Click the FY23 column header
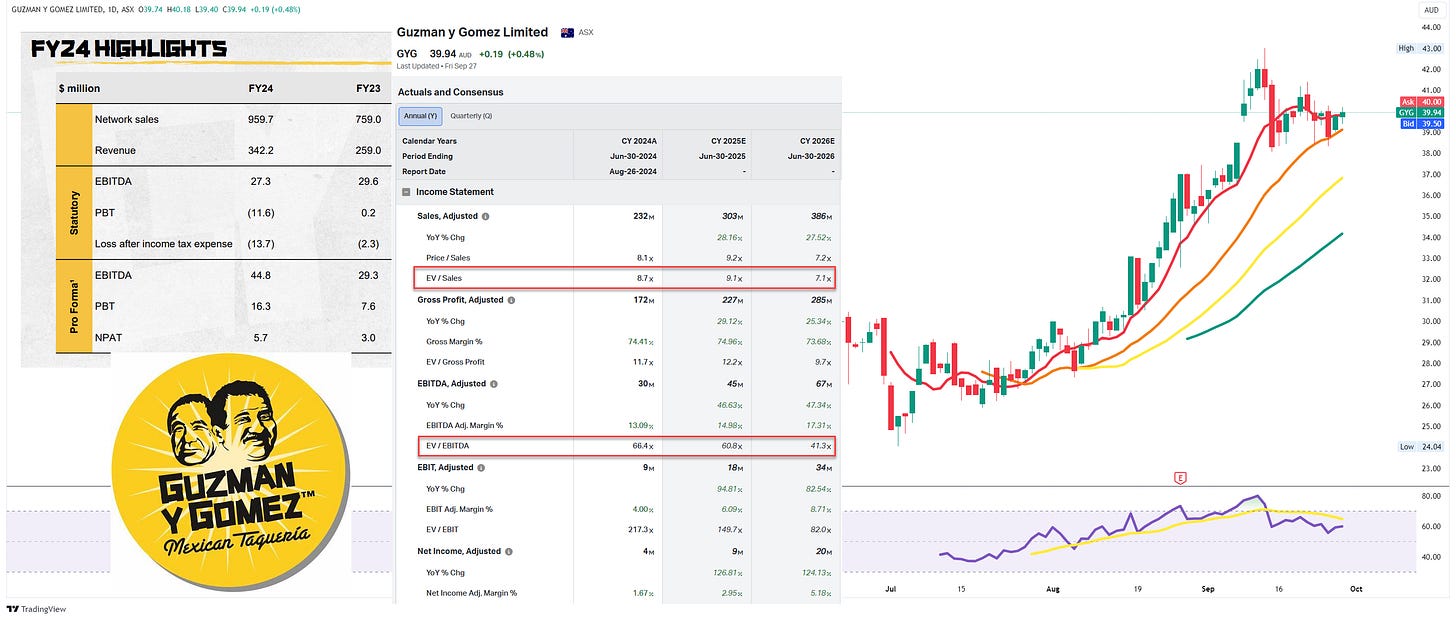 click(368, 88)
